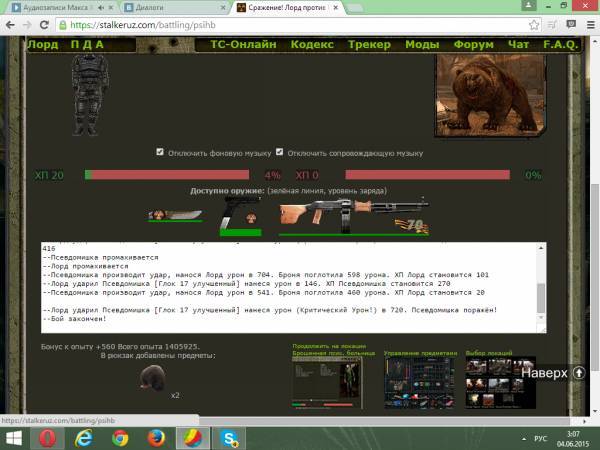This screenshot has height=450, width=600.
Task: Open Opera from the taskbar
Action: click(x=47, y=438)
